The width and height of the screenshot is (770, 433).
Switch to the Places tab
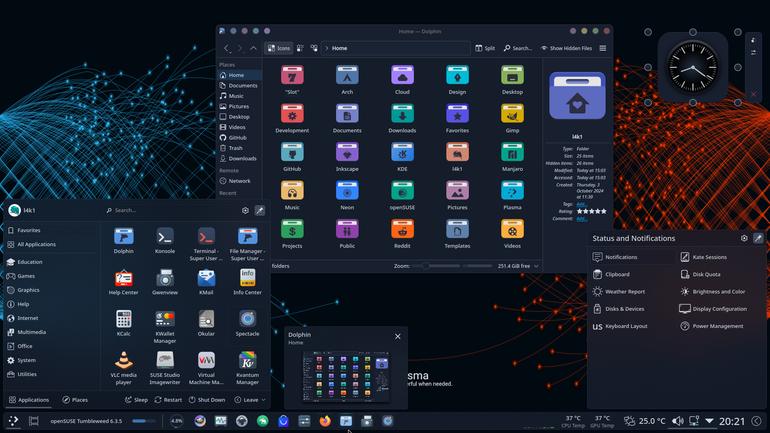coord(75,400)
